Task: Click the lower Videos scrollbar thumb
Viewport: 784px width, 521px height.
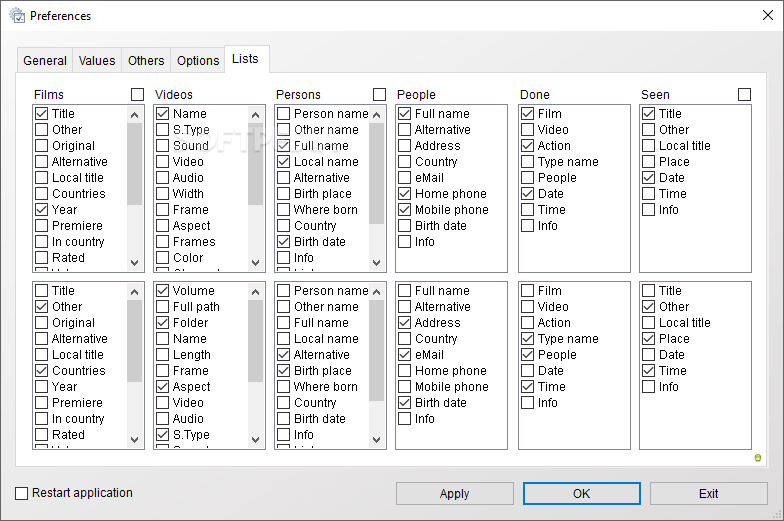Action: tap(256, 341)
